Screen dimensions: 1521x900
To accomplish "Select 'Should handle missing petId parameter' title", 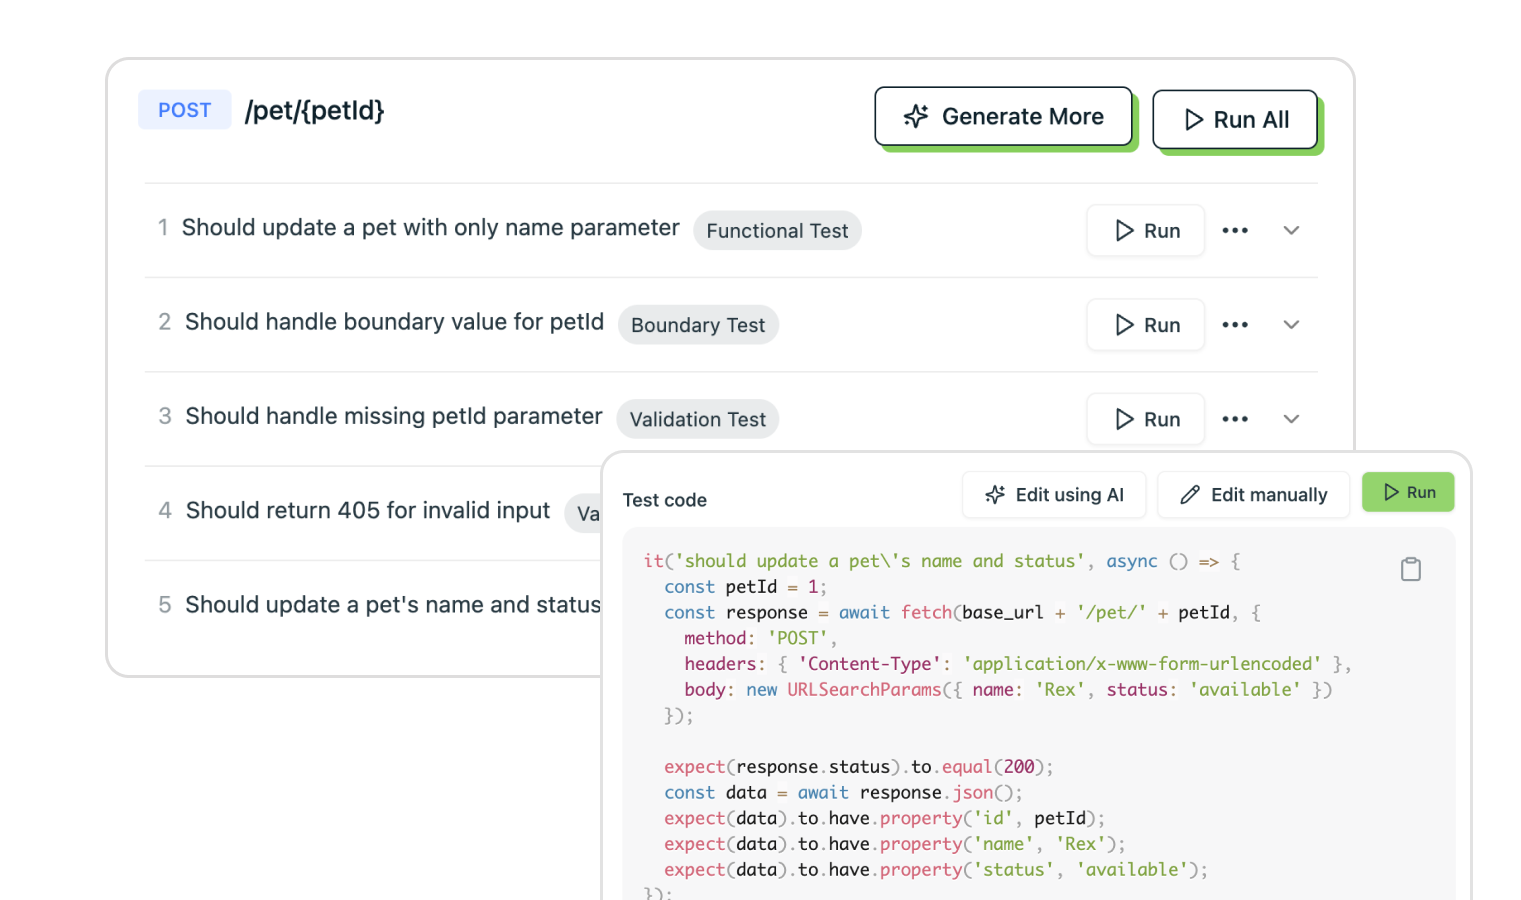I will (x=394, y=416).
